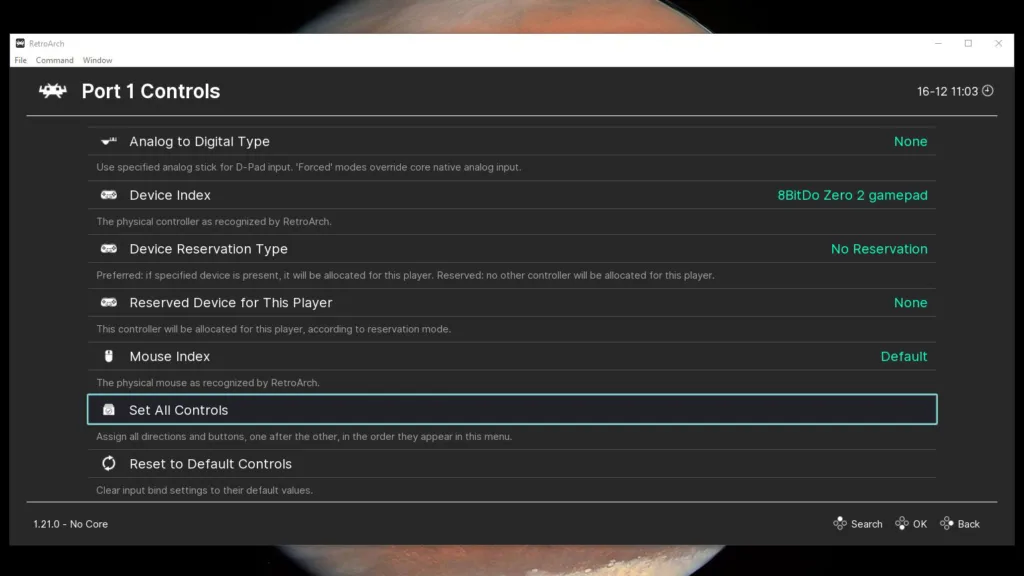Viewport: 1024px width, 576px height.
Task: Click the gamepad icon beside Reserved Device for This Player
Action: click(x=110, y=302)
